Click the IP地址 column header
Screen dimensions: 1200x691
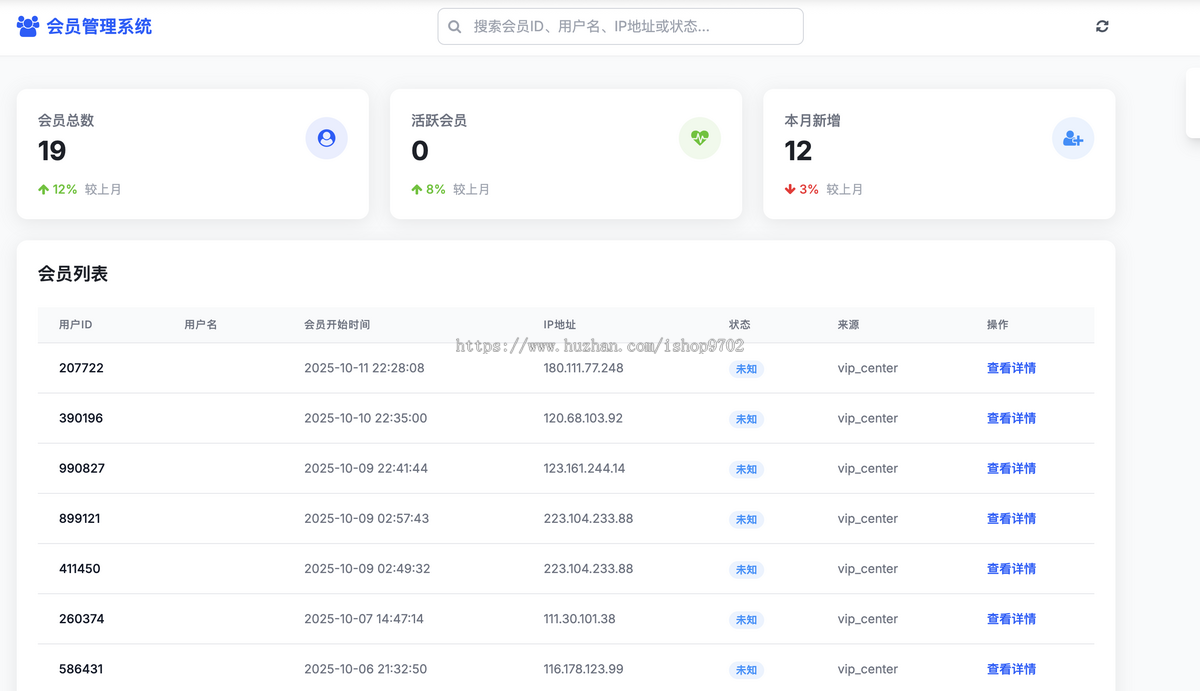[x=560, y=325]
